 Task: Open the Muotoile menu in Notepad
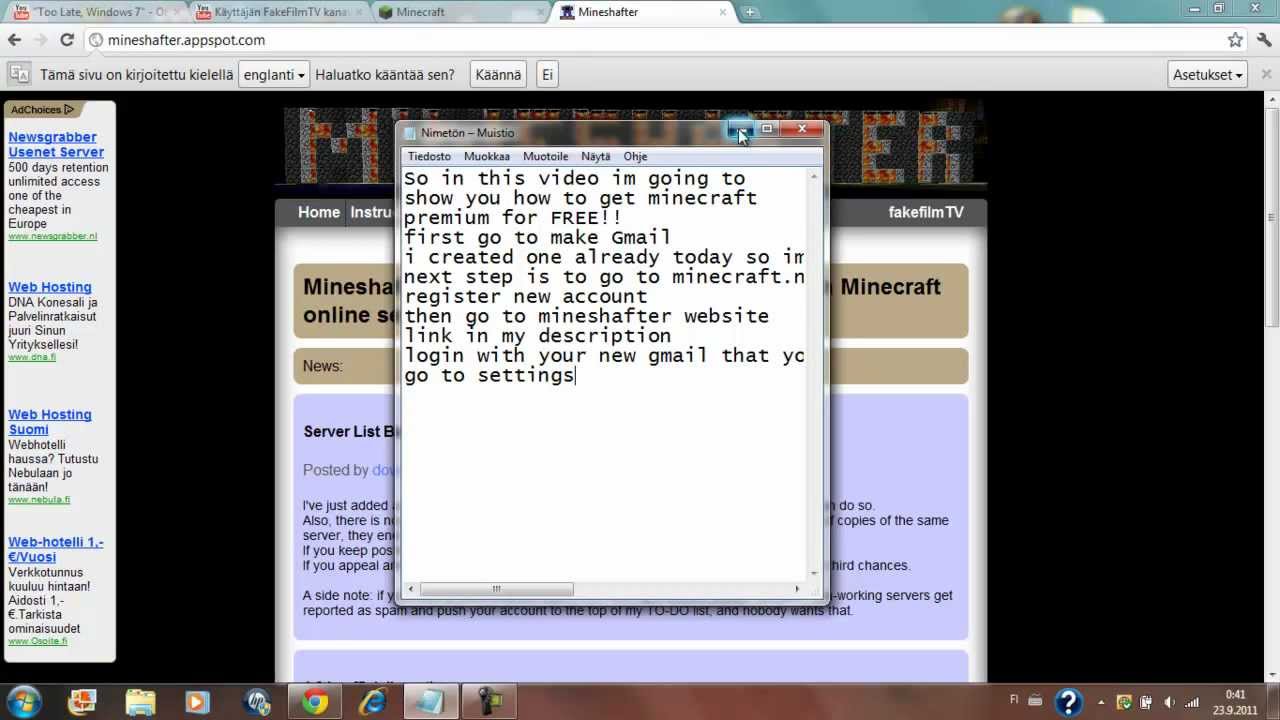pyautogui.click(x=546, y=156)
